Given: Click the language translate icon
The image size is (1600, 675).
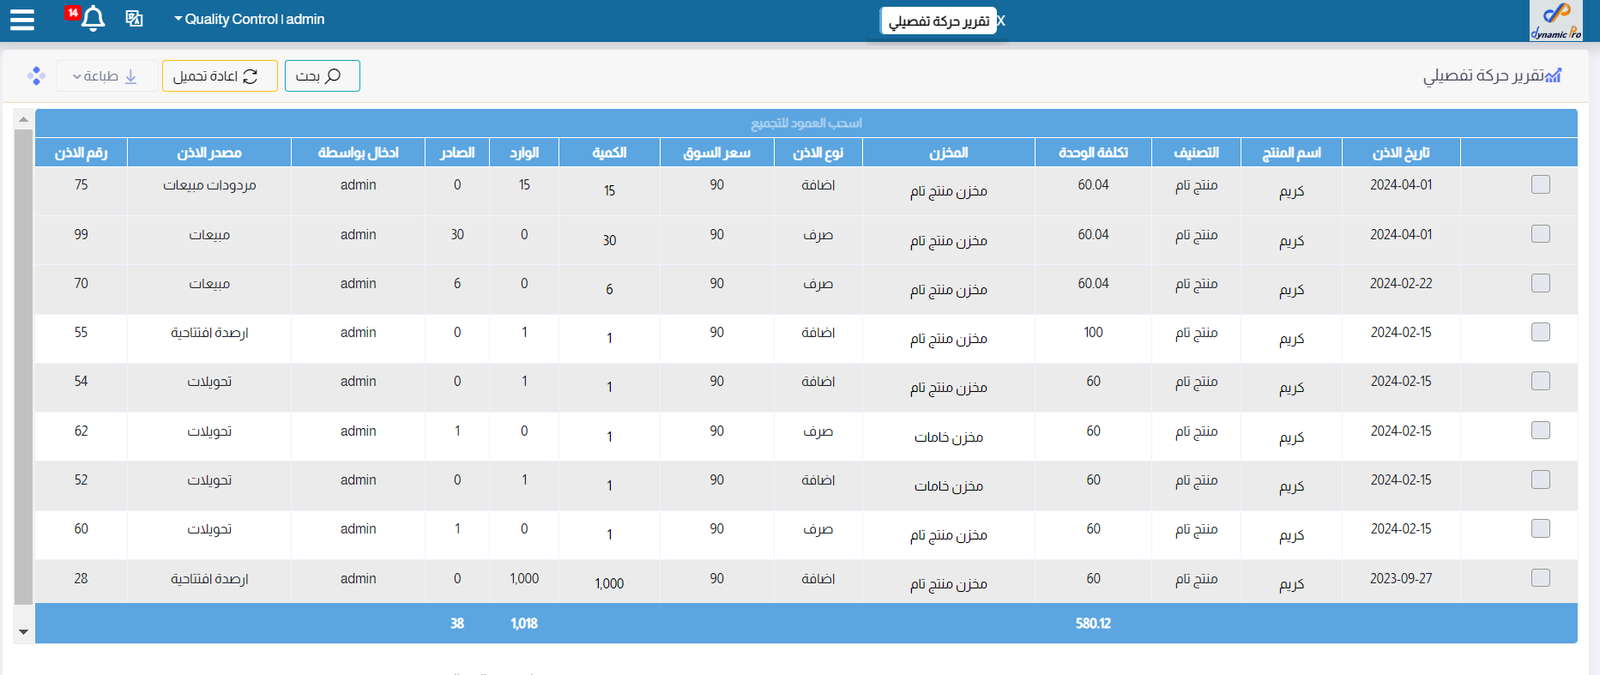Looking at the screenshot, I should (134, 18).
